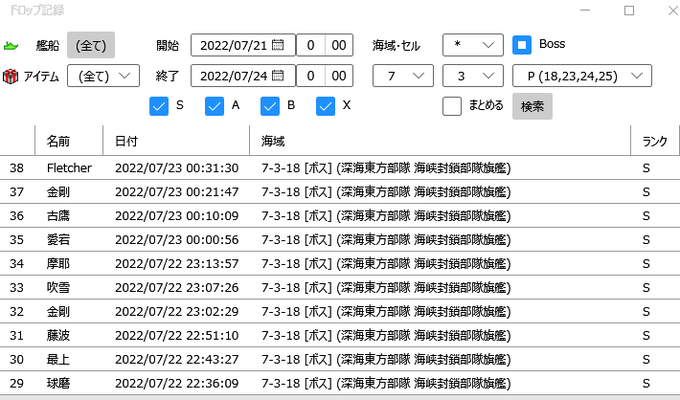Select the 最上 drop entry
680x400 pixels.
340,359
